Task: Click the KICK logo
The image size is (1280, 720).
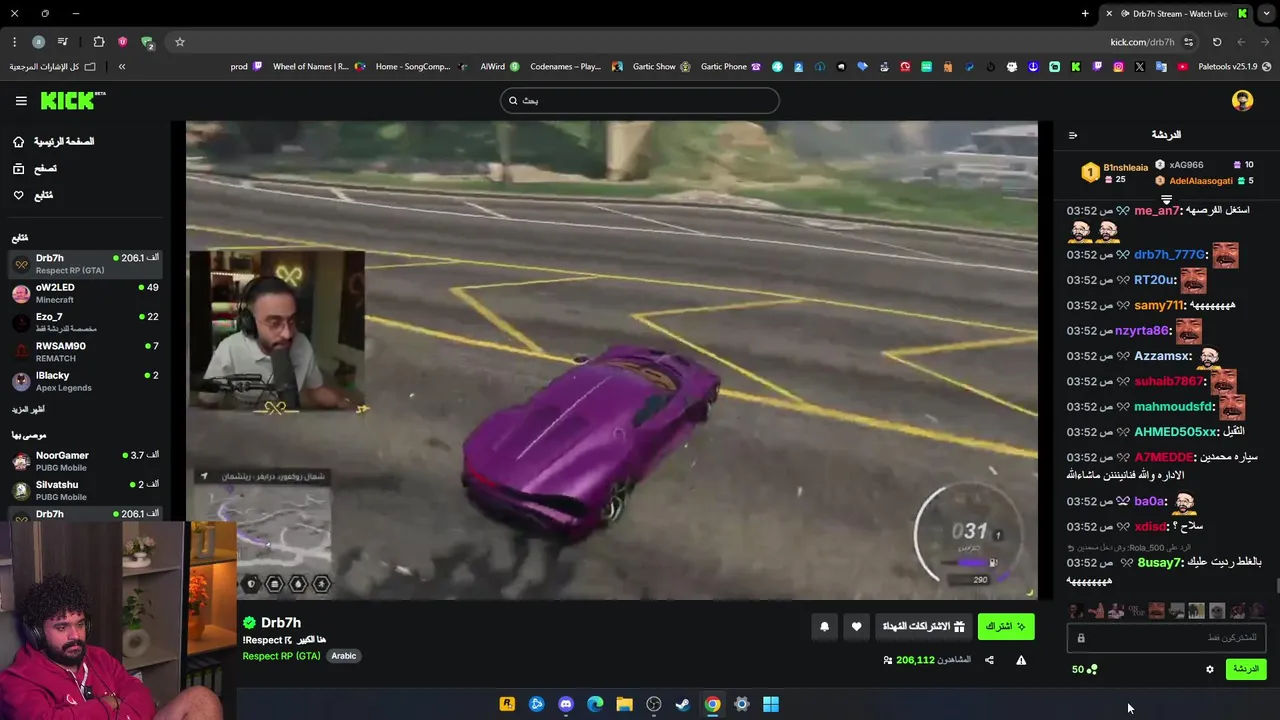Action: [x=72, y=100]
